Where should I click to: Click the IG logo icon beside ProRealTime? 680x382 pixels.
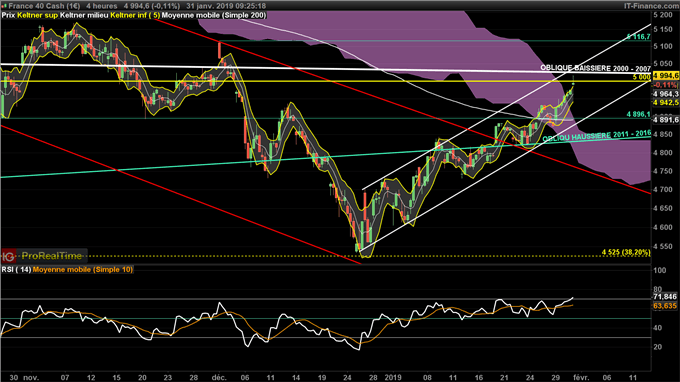pos(8,256)
